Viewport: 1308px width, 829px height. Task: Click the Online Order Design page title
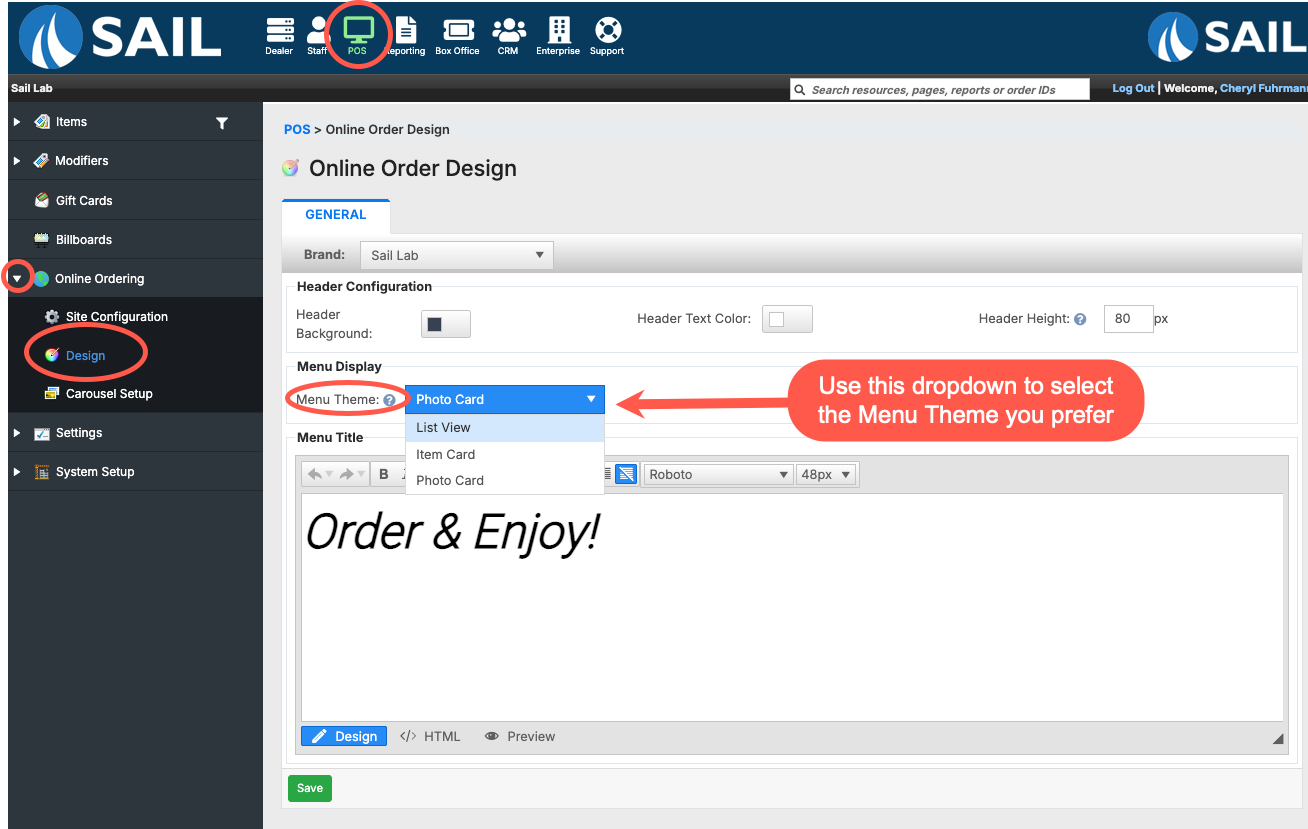[x=413, y=168]
